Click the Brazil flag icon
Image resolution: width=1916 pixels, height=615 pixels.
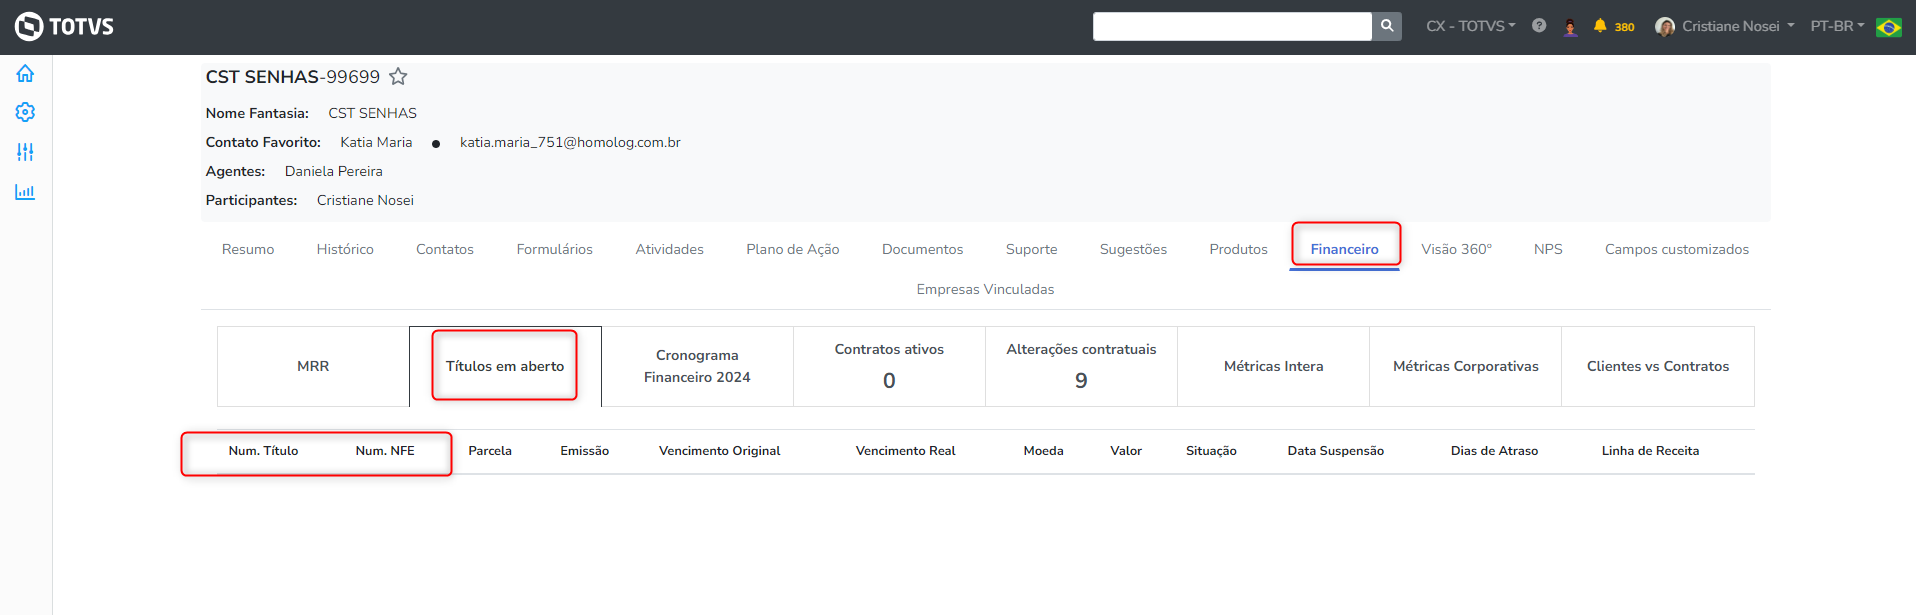click(x=1889, y=27)
